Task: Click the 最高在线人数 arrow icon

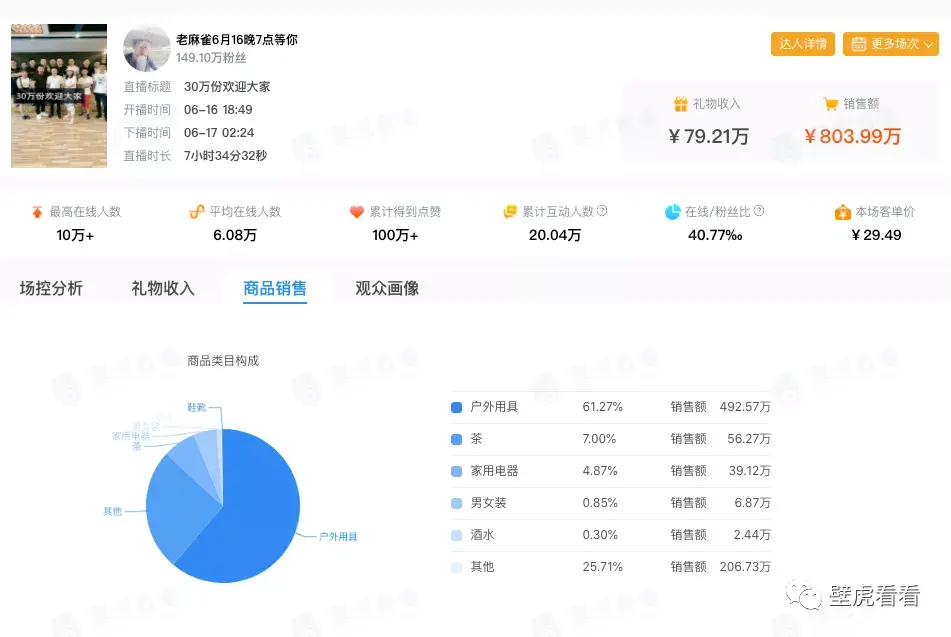Action: click(x=37, y=212)
